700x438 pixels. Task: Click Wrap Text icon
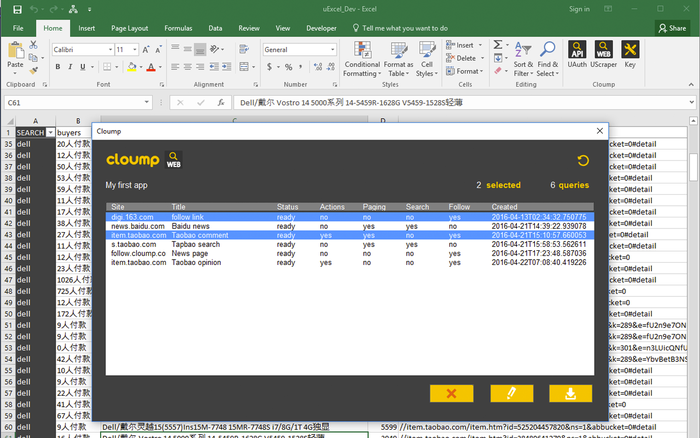tap(244, 49)
